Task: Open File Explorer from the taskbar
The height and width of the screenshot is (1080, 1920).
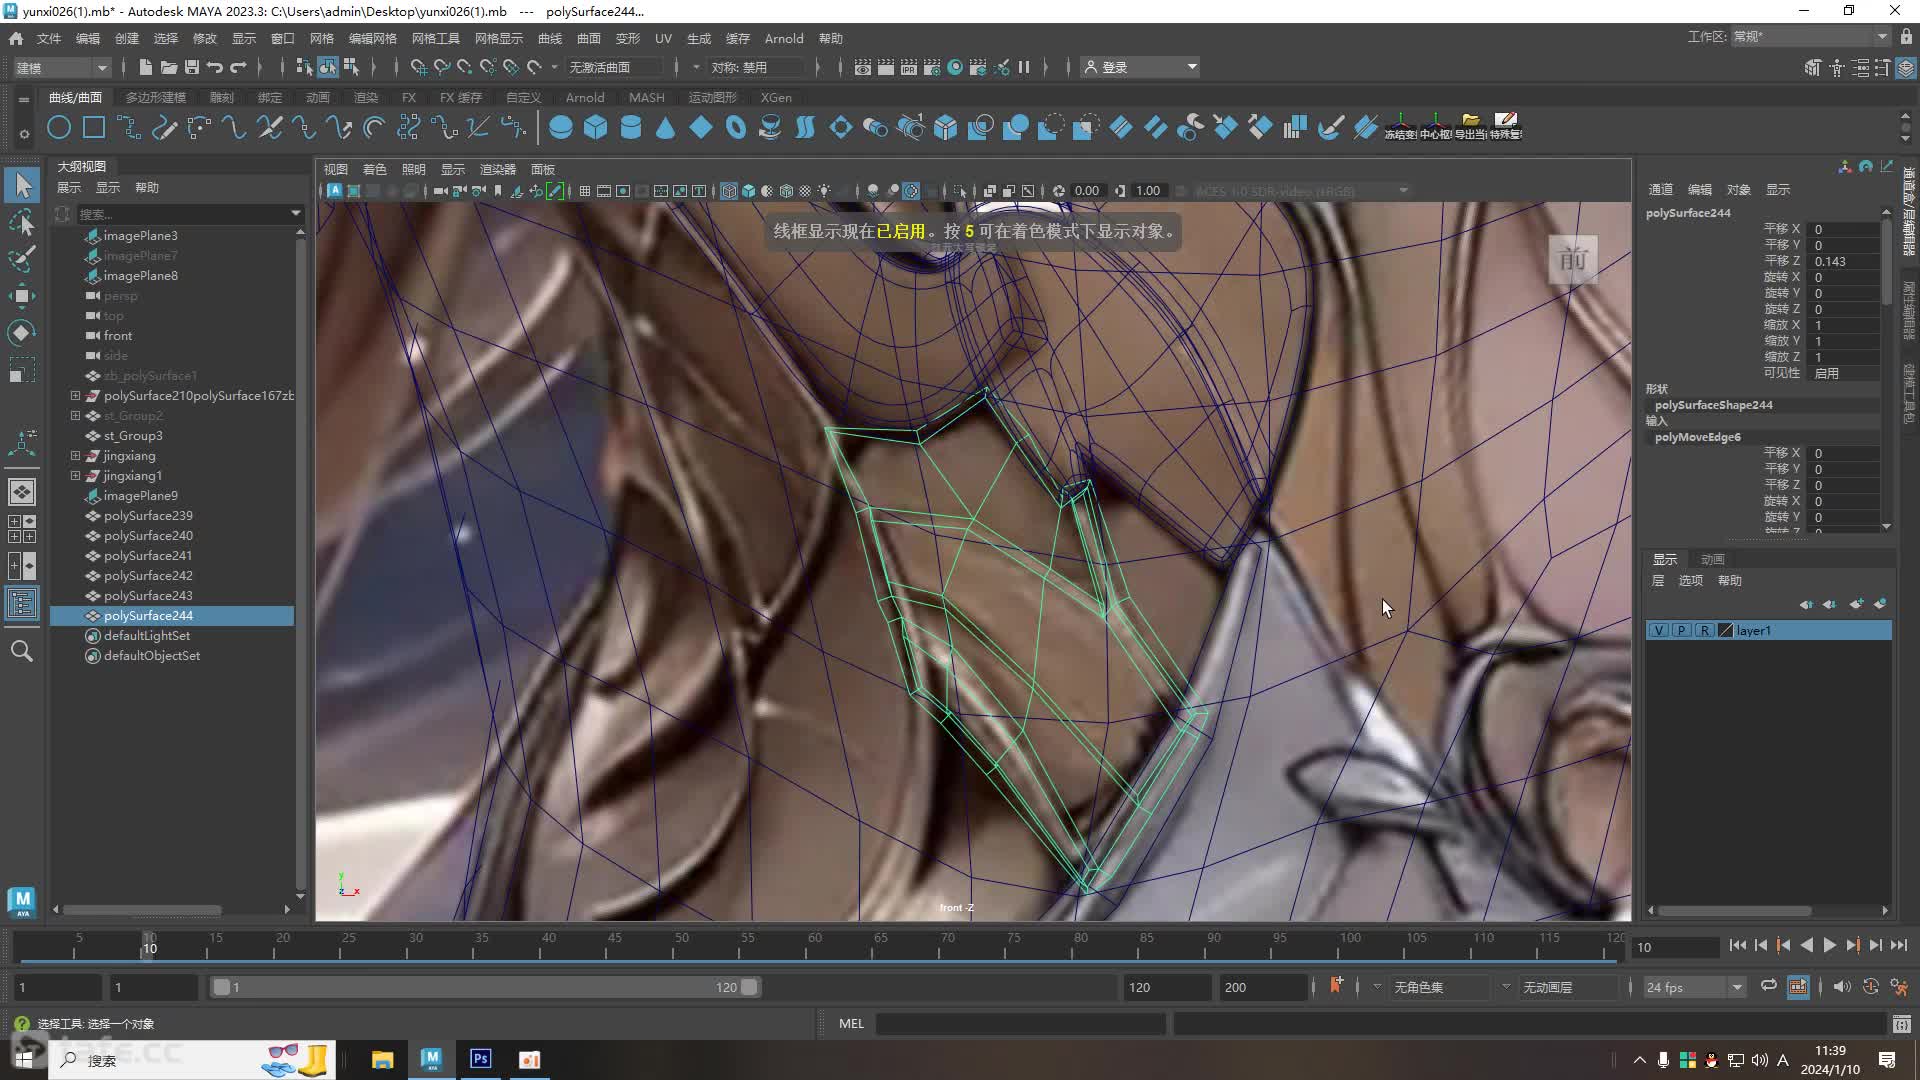Action: tap(382, 1059)
